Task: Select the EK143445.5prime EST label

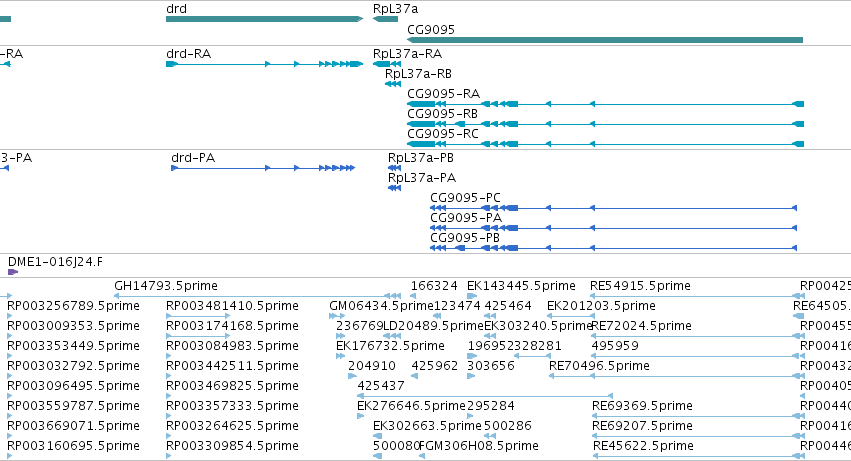Action: (521, 286)
